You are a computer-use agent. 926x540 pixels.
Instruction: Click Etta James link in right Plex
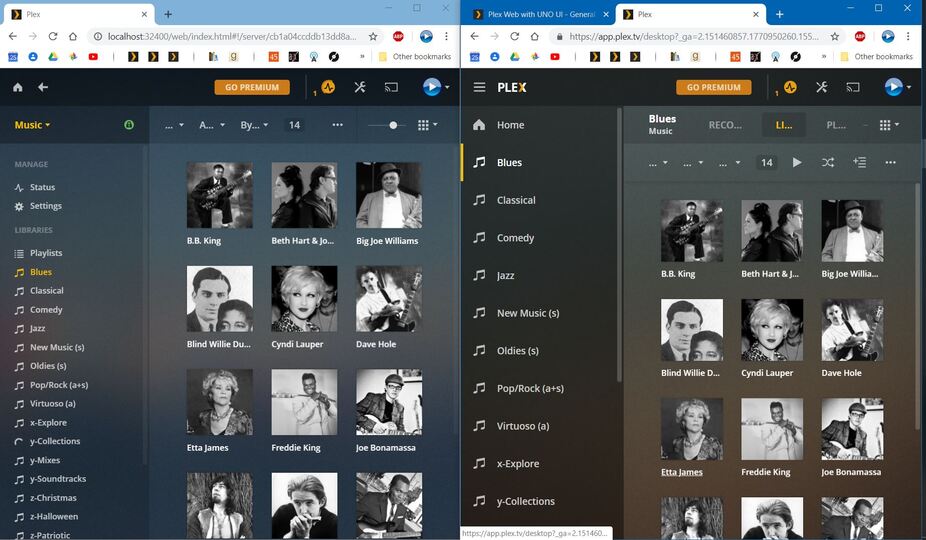click(x=682, y=472)
